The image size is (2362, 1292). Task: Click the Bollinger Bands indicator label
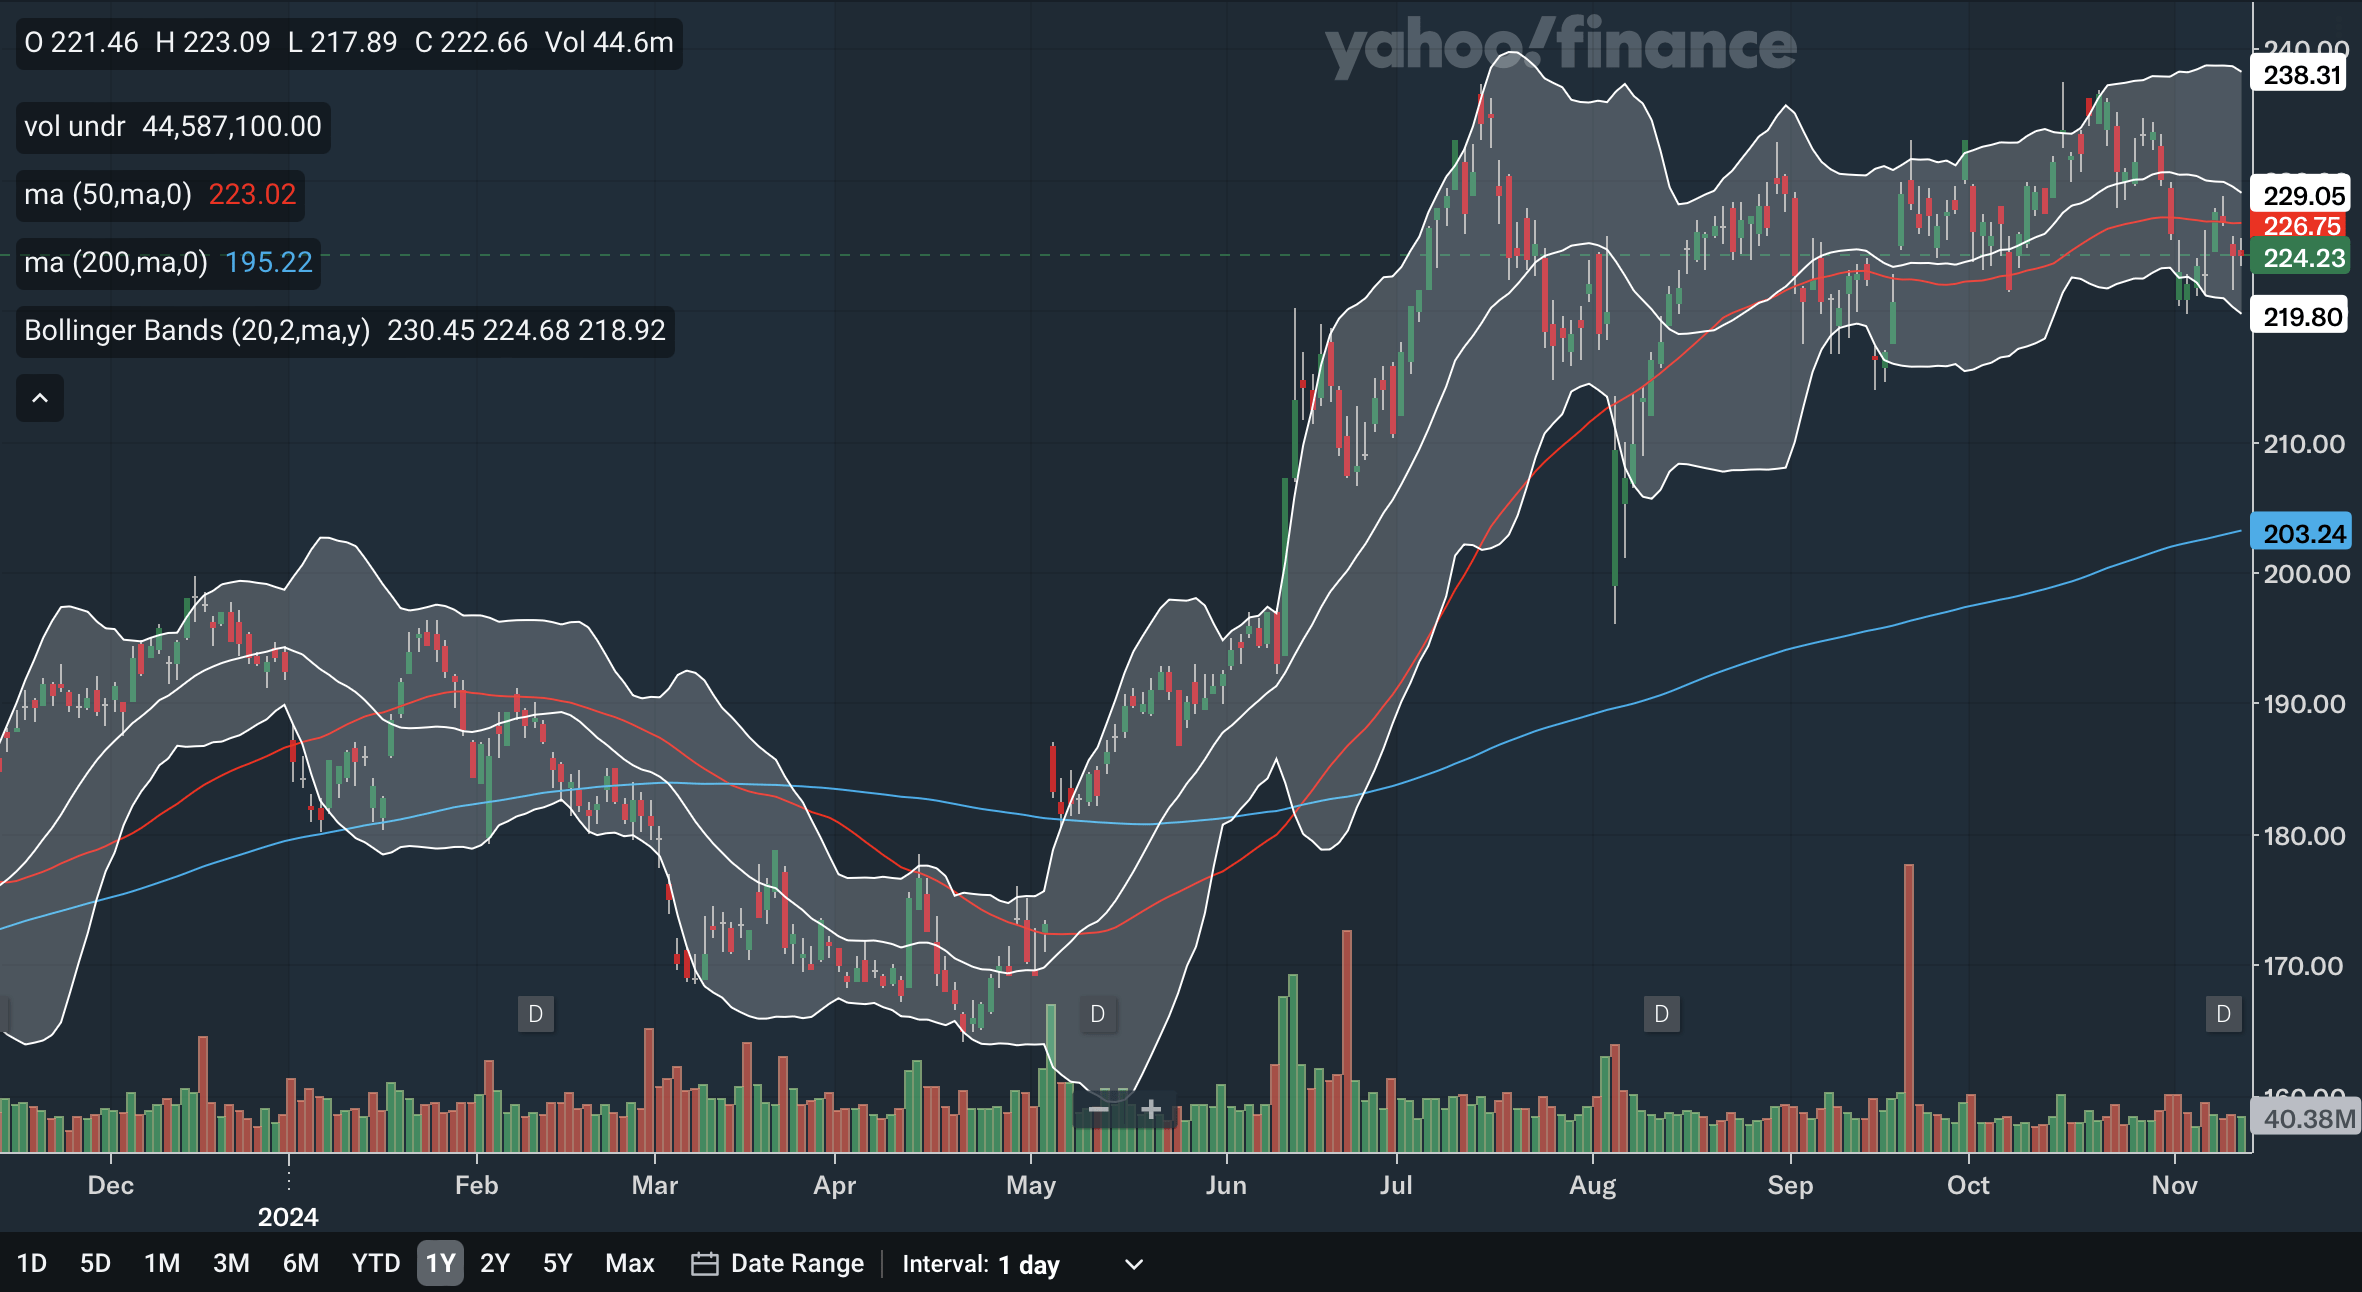197,330
